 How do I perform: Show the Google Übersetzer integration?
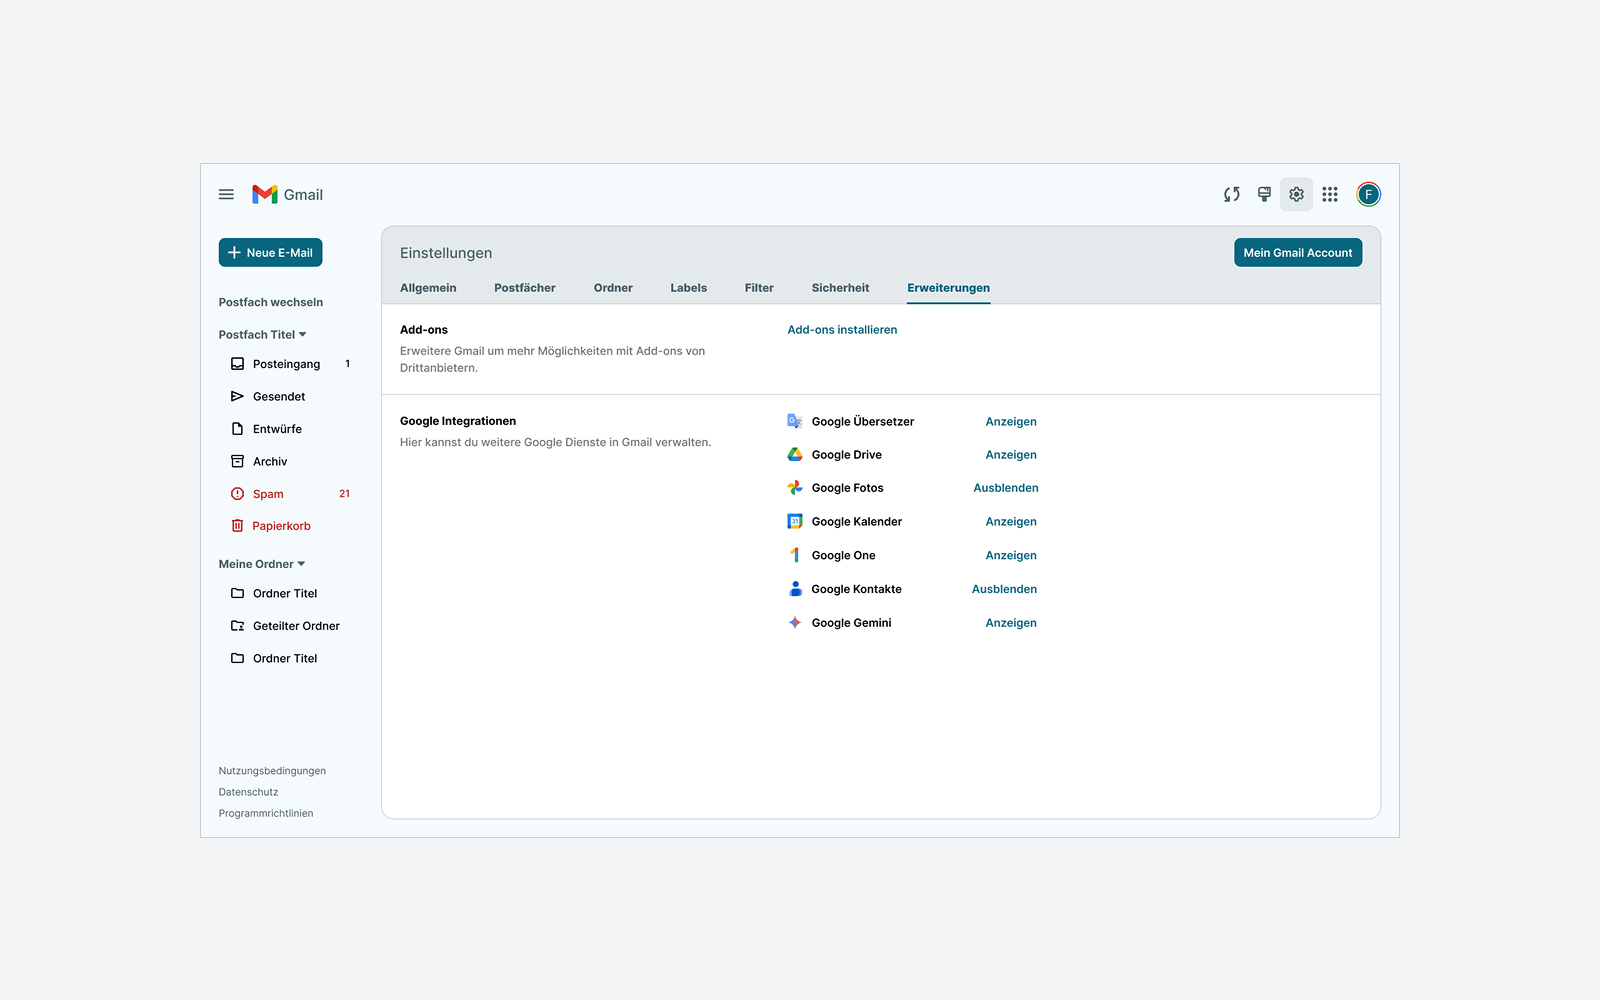point(1011,422)
